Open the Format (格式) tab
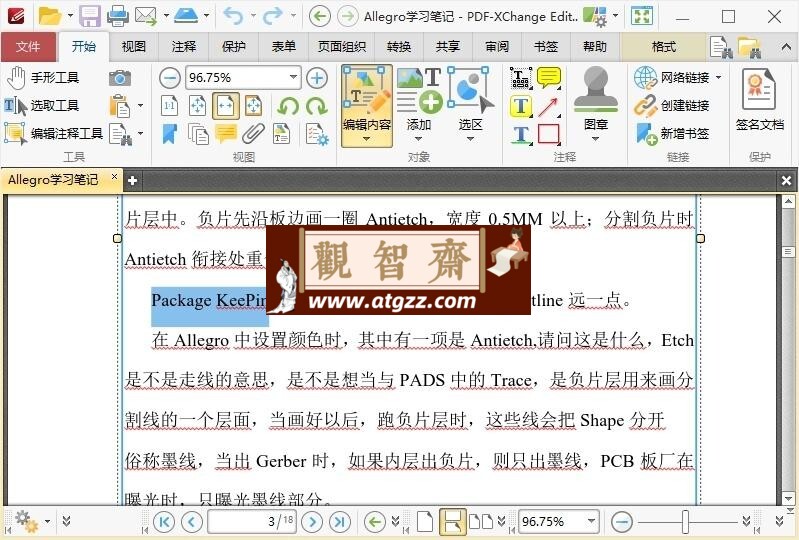The height and width of the screenshot is (540, 799). click(663, 47)
